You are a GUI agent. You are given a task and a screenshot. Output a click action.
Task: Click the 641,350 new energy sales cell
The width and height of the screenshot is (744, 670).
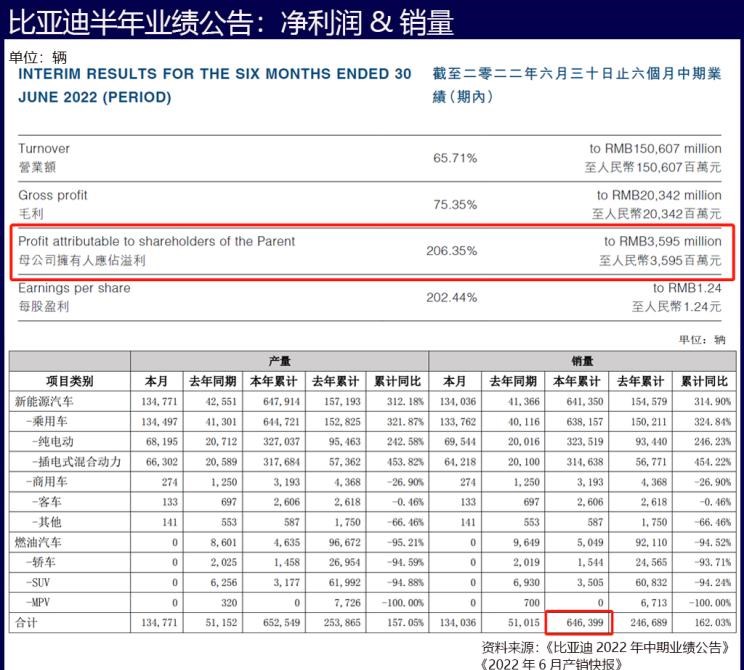click(x=585, y=401)
